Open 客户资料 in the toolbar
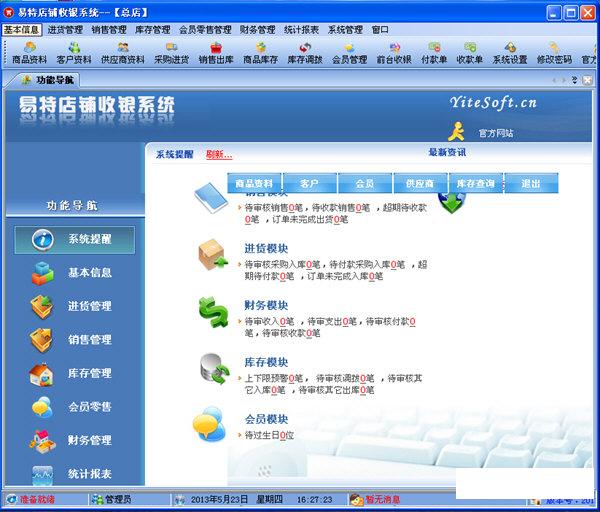Screen dimensions: 600x512 coord(74,53)
